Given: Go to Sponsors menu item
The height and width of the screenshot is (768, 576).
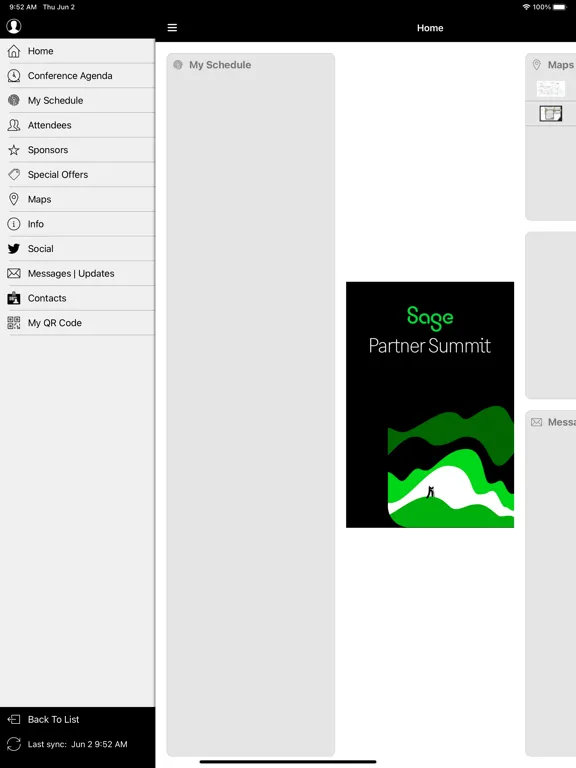Looking at the screenshot, I should tap(77, 150).
